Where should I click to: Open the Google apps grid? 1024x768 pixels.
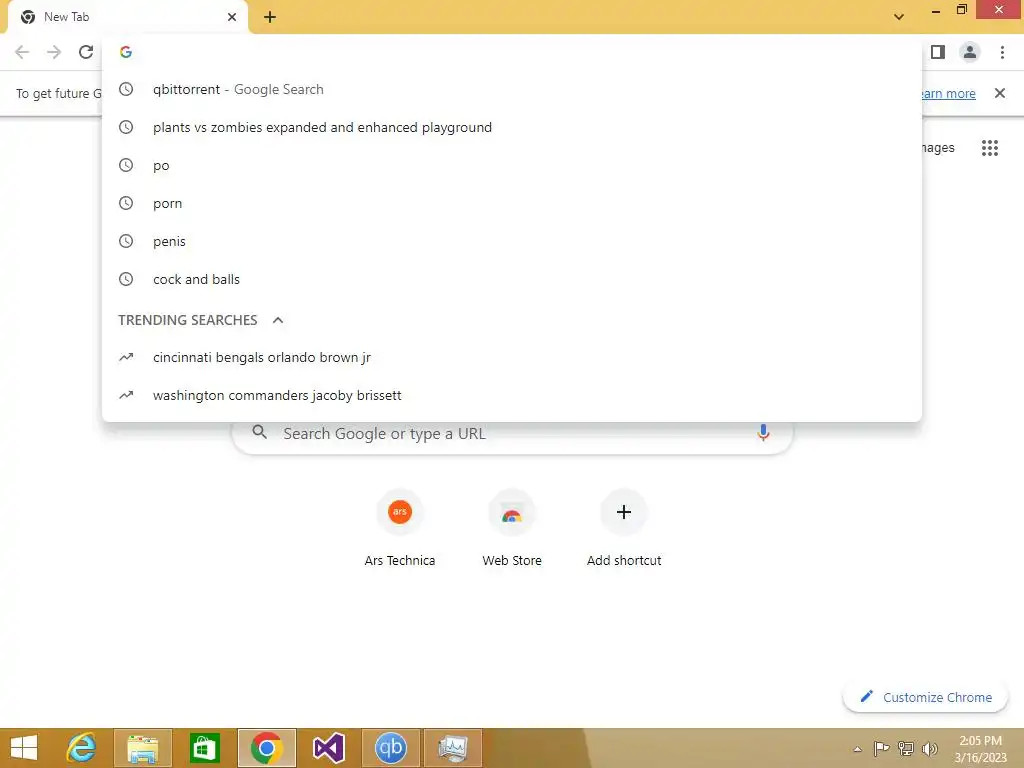[990, 148]
